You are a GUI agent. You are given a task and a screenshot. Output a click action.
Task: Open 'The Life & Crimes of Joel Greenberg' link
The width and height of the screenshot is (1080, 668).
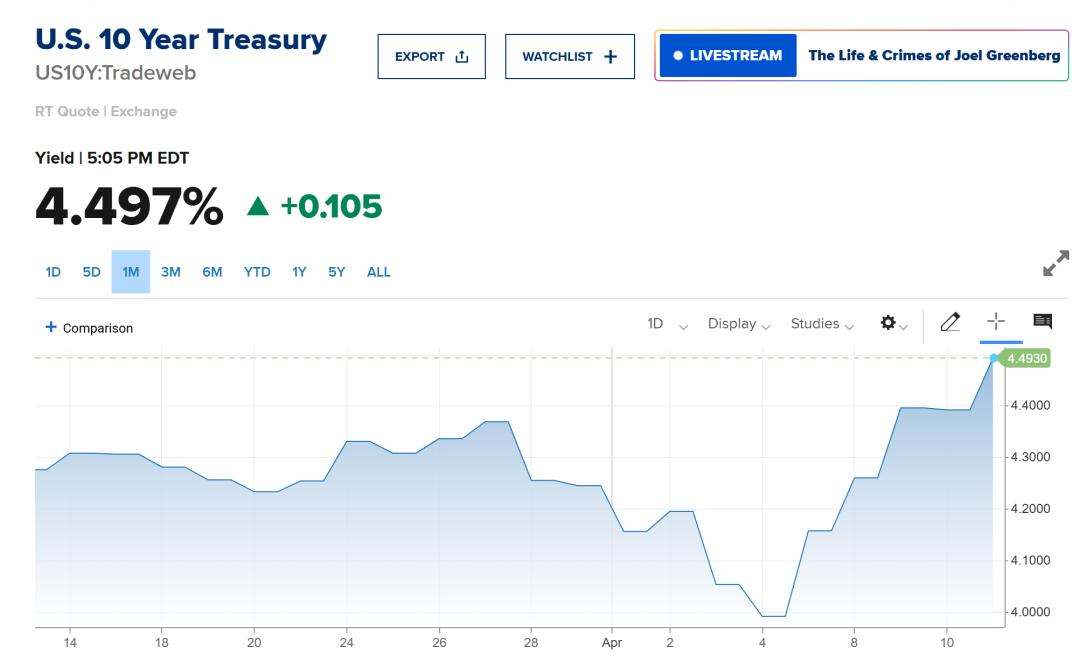coord(934,56)
